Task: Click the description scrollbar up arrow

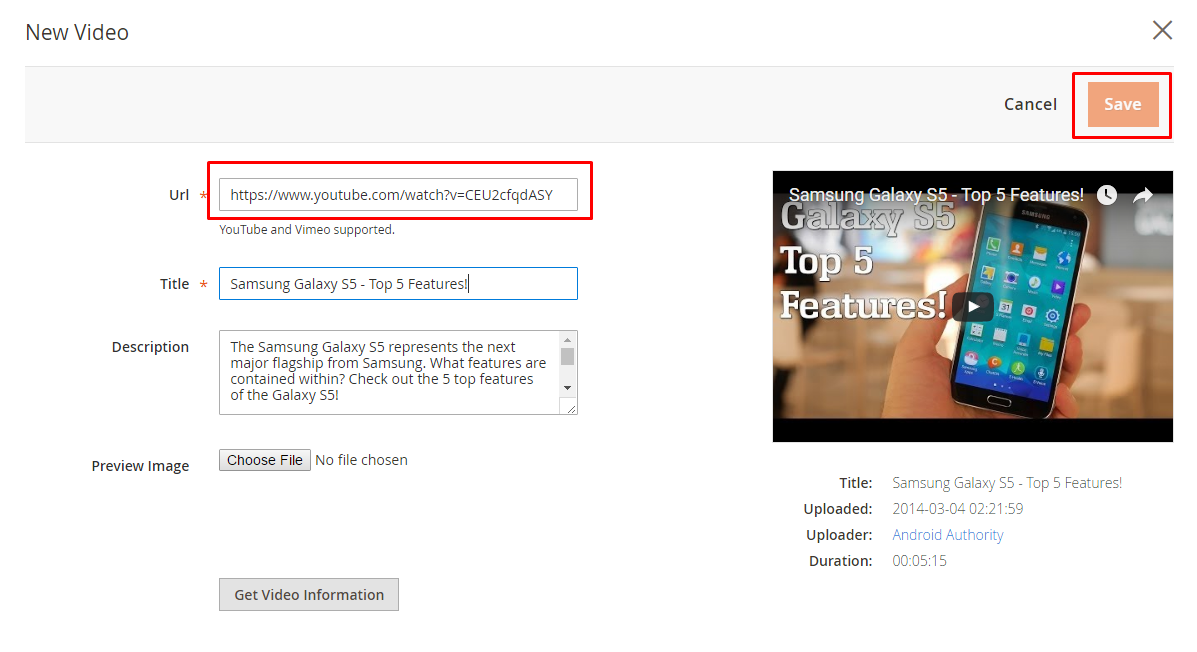Action: click(x=567, y=340)
